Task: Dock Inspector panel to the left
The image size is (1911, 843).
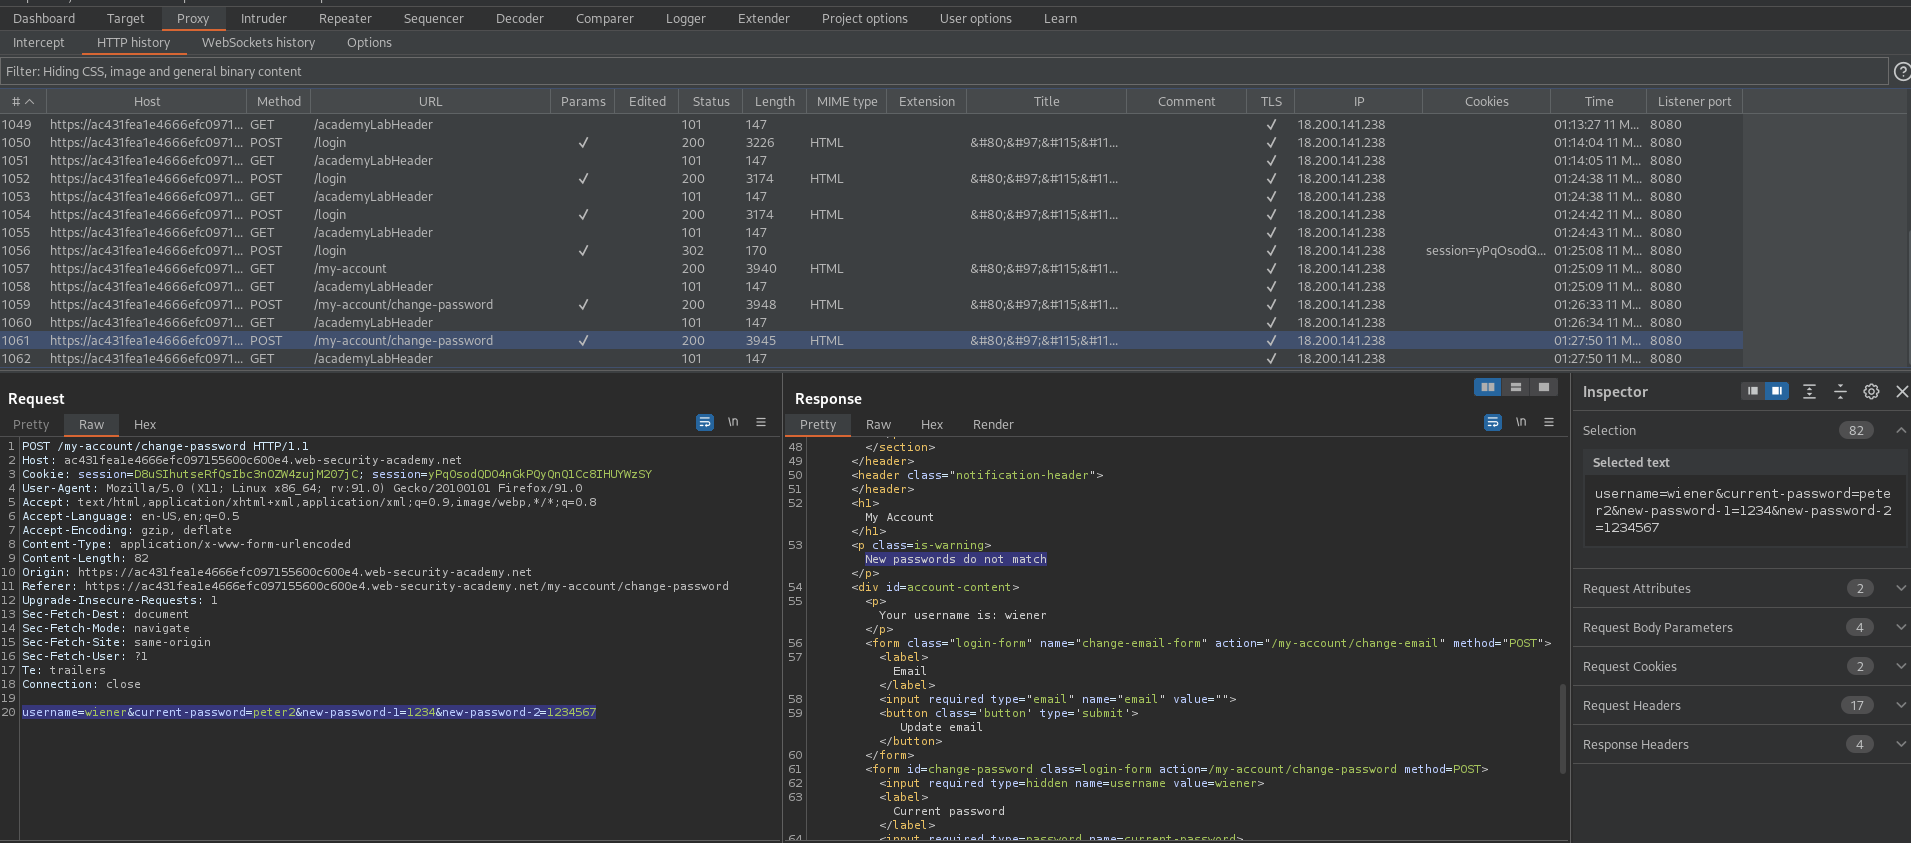Action: 1753,391
